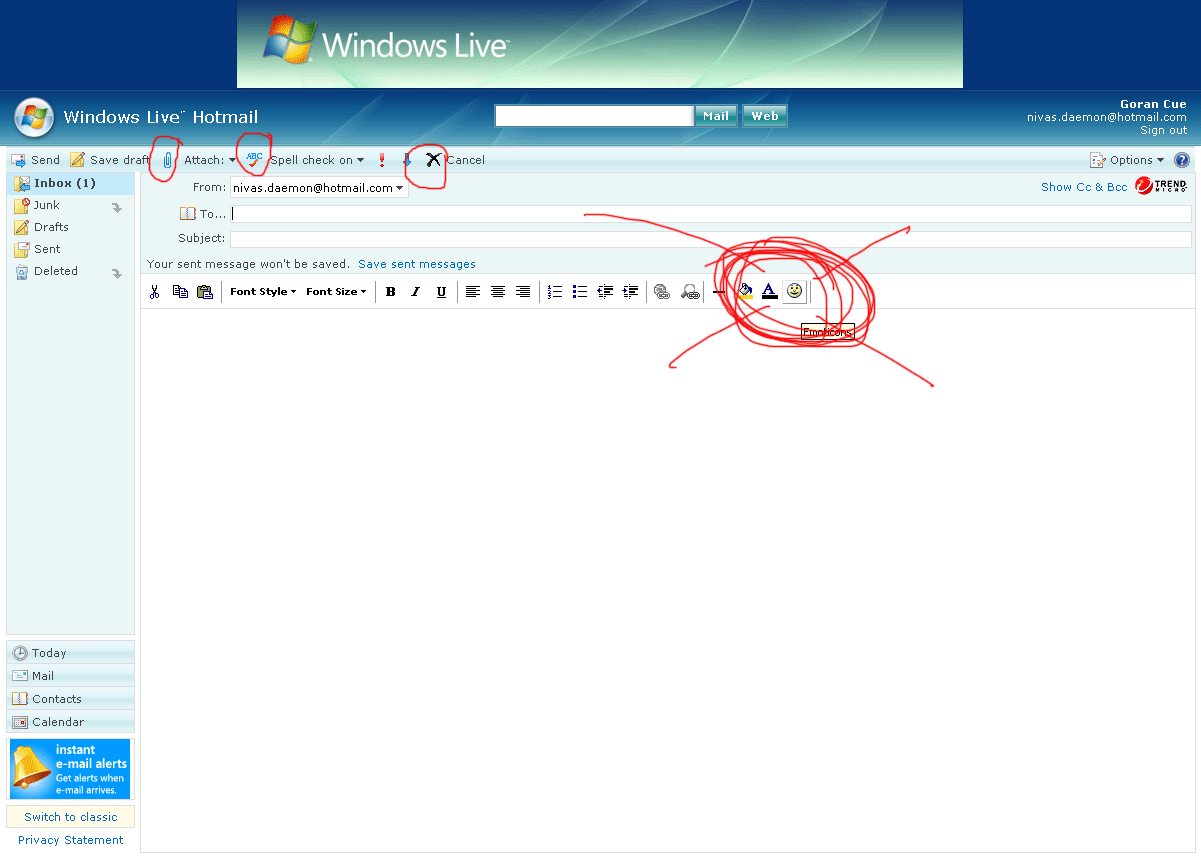Increase the indent
This screenshot has height=856, width=1201.
pos(630,292)
